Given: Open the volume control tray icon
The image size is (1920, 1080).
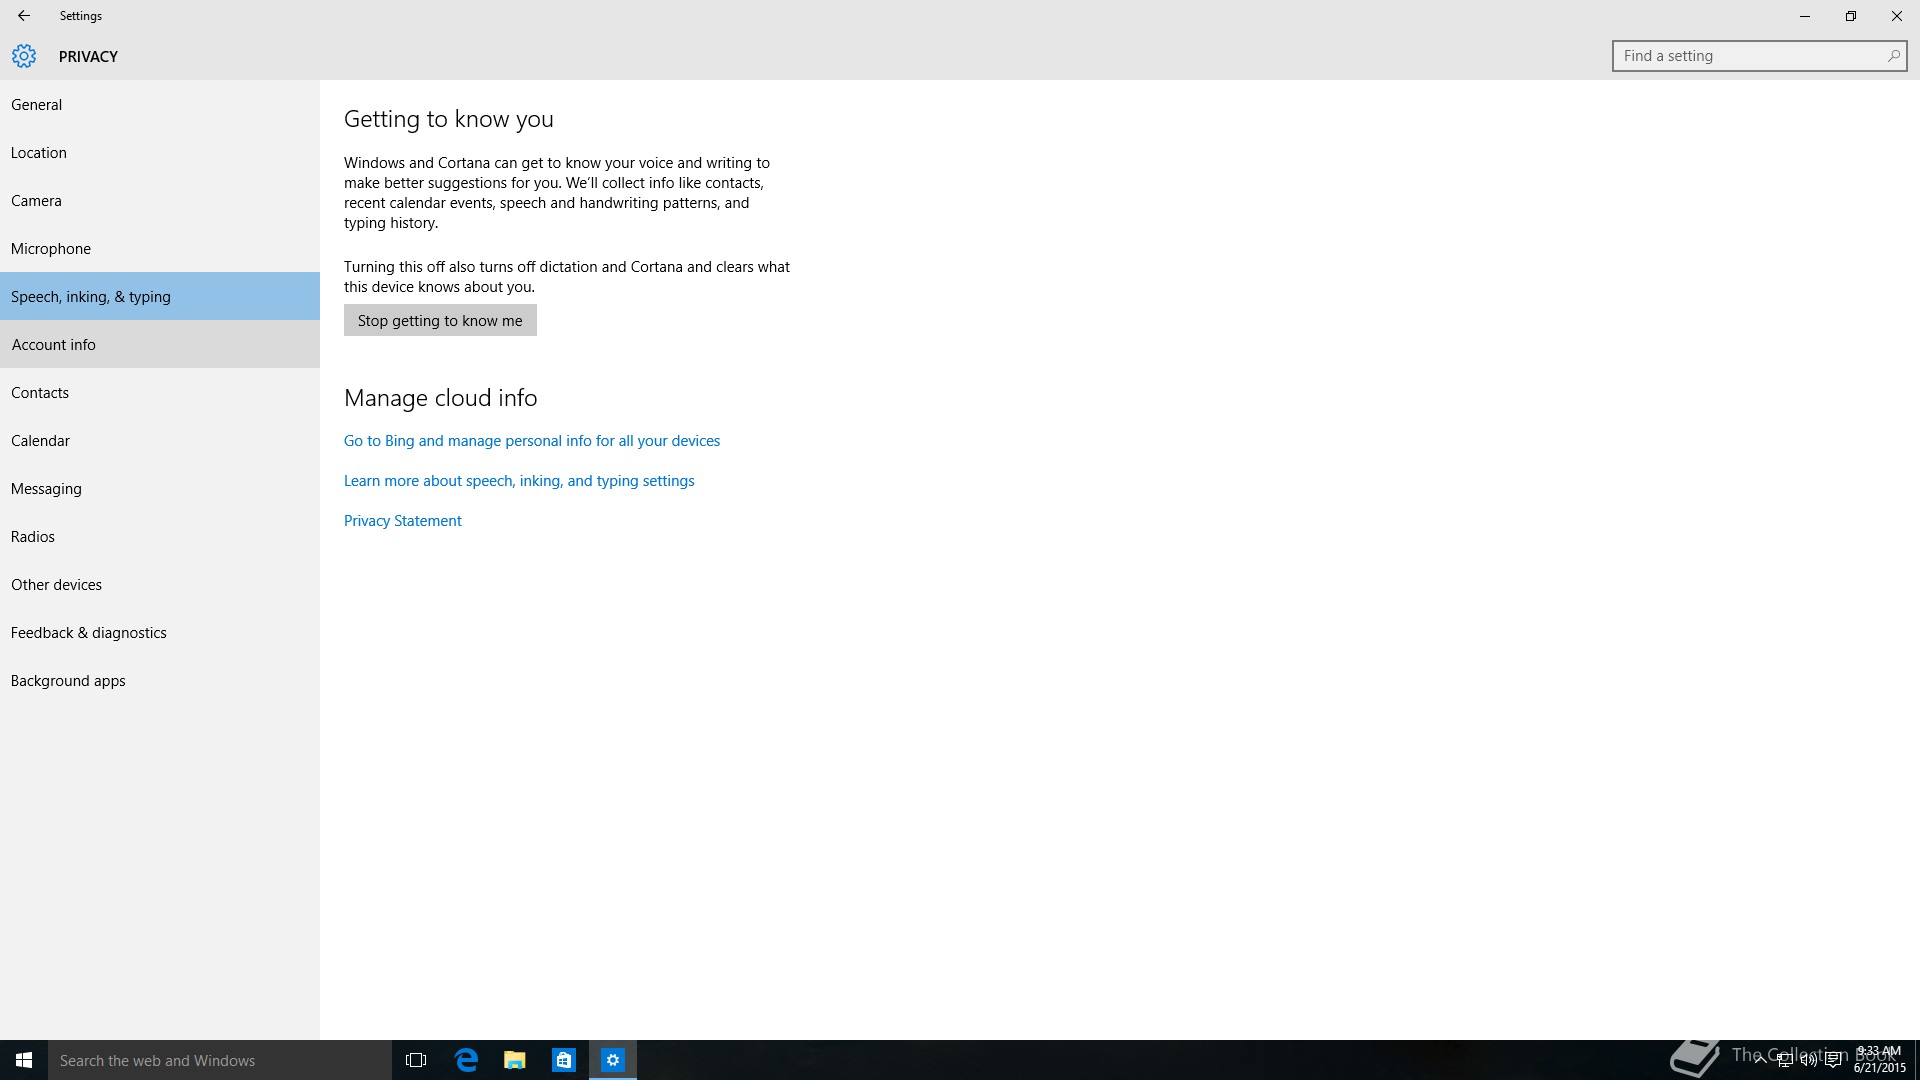Looking at the screenshot, I should point(1808,1060).
